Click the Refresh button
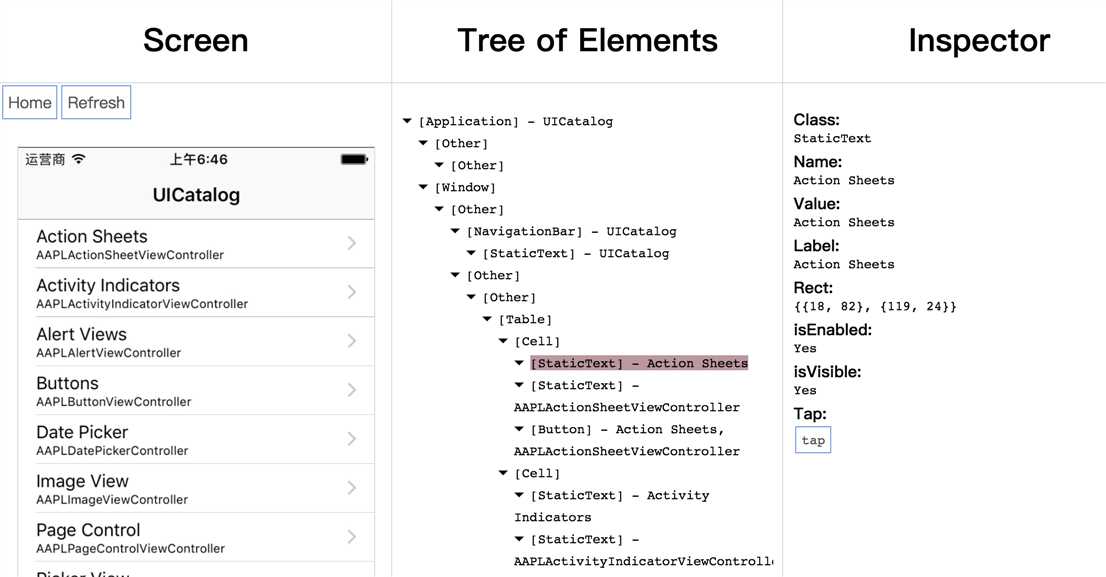Screen dimensions: 1106x577 coord(96,102)
